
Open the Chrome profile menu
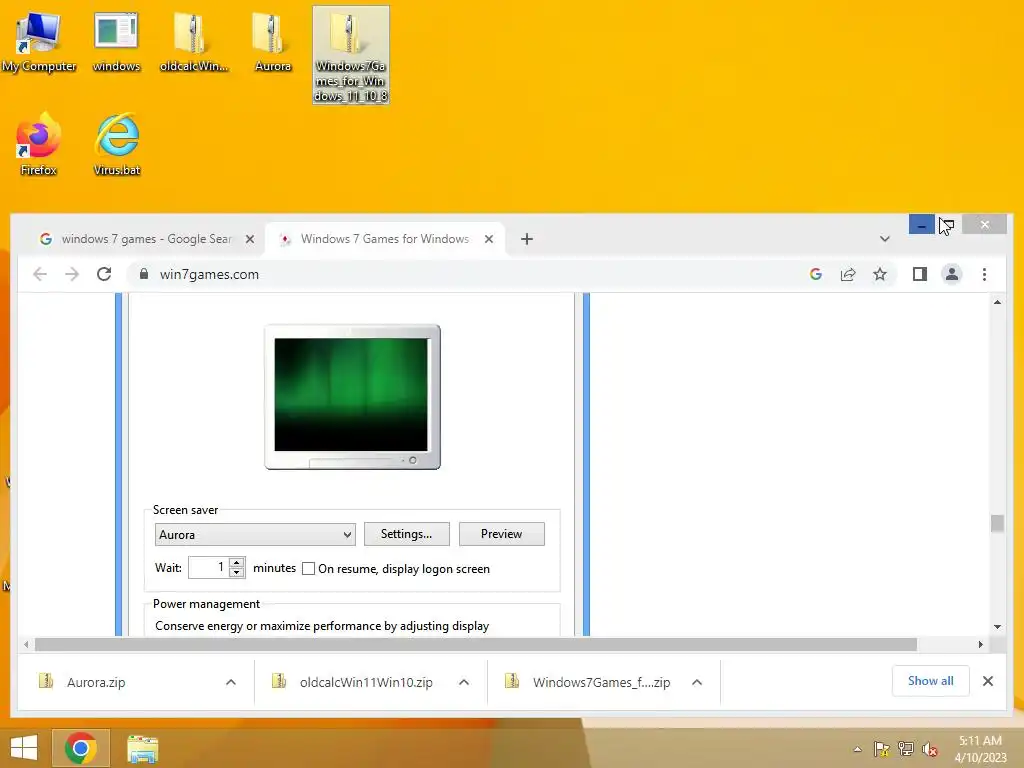pyautogui.click(x=952, y=274)
